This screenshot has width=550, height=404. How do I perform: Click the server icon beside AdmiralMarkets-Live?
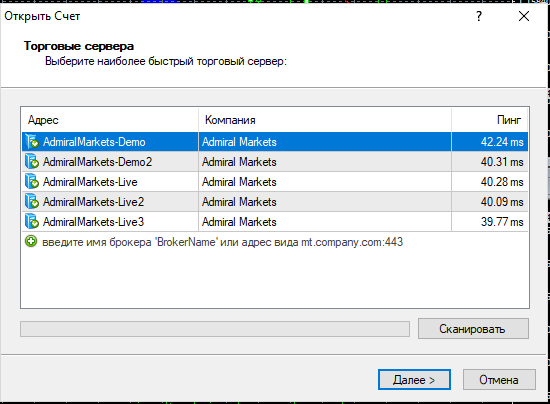click(x=32, y=182)
